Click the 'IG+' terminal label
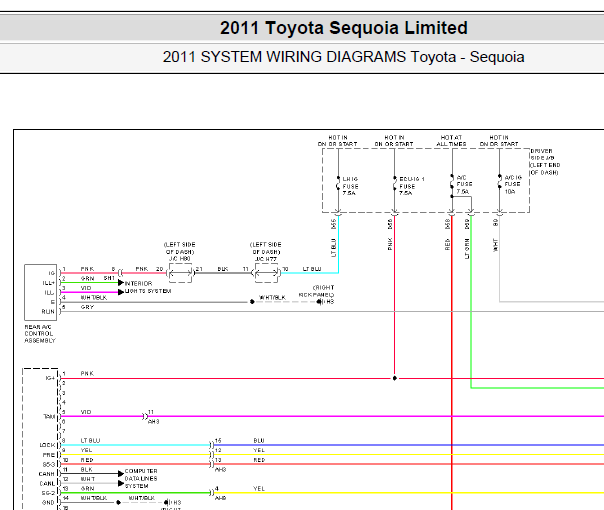 (50, 378)
